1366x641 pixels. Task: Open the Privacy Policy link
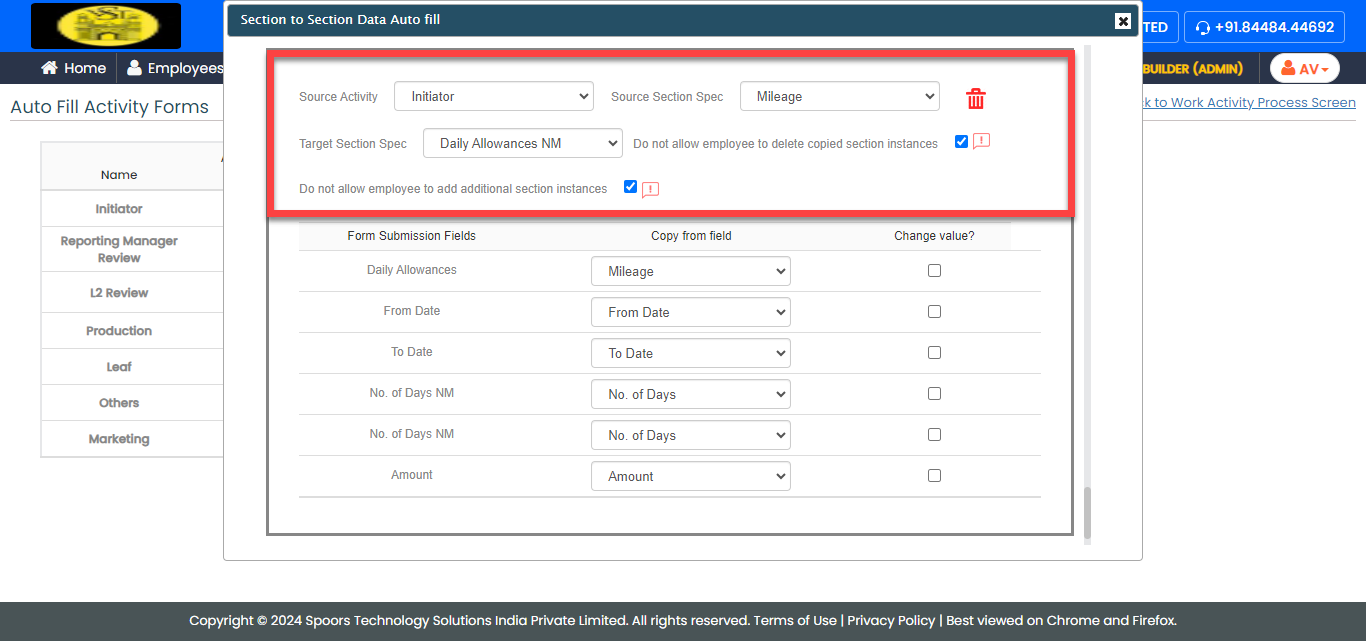(891, 620)
